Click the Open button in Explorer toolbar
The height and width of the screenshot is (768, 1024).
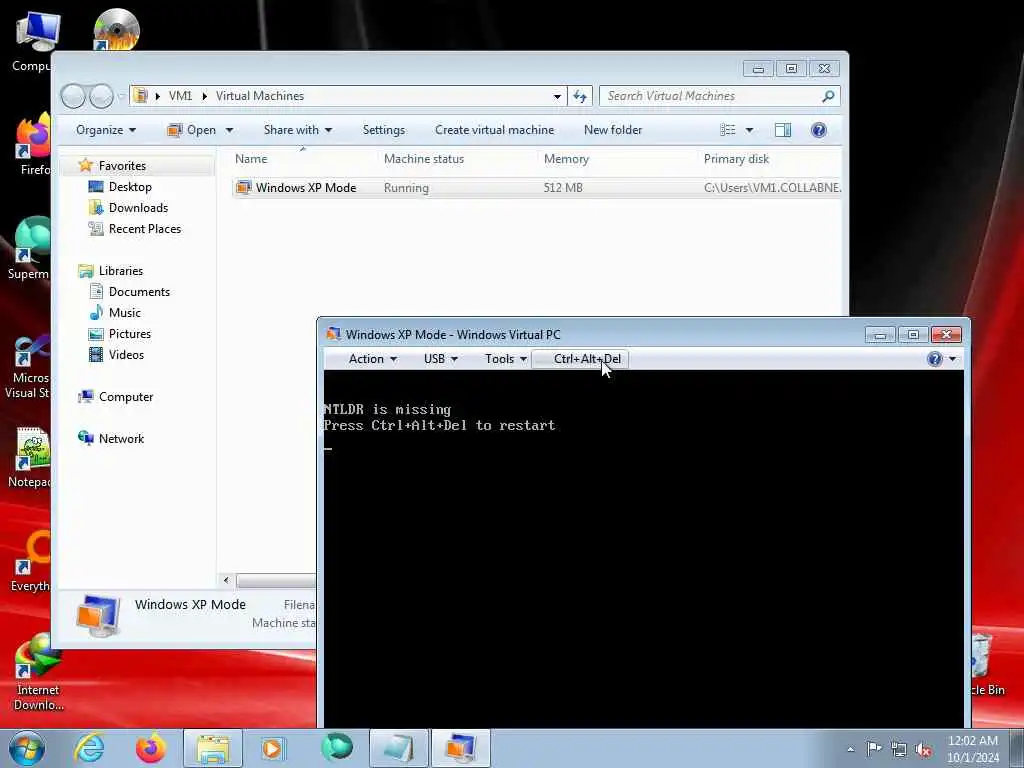pos(192,130)
